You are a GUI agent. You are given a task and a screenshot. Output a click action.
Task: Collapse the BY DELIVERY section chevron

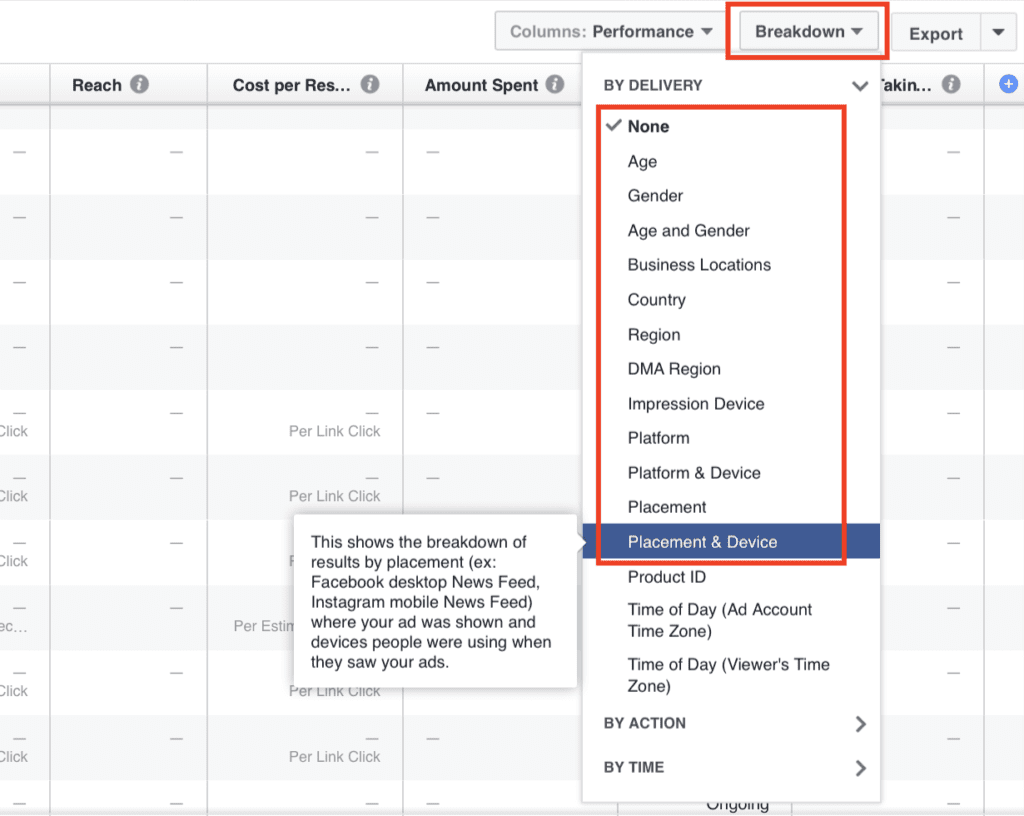point(860,86)
